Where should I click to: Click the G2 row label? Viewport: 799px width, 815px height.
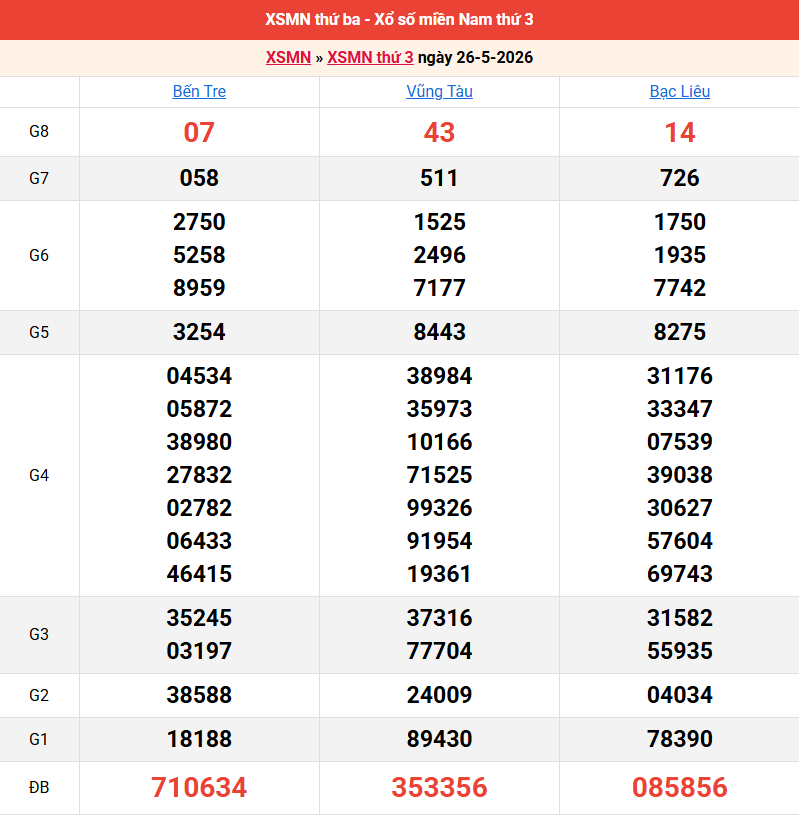(39, 695)
